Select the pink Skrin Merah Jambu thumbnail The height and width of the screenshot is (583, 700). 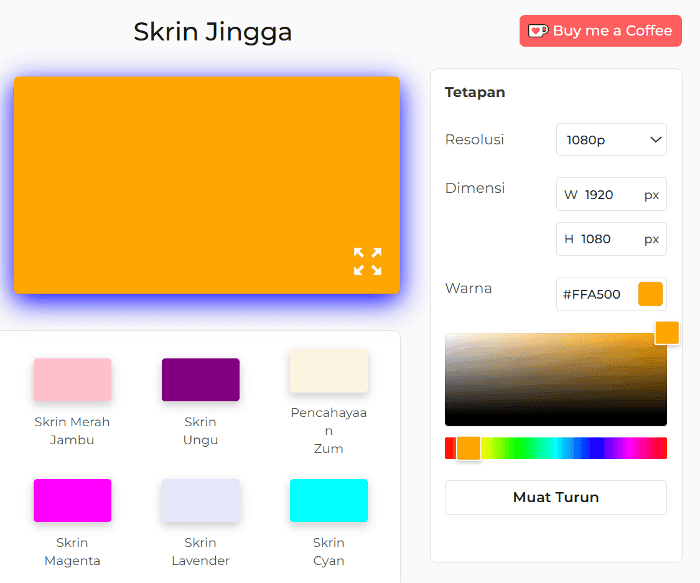(x=72, y=379)
